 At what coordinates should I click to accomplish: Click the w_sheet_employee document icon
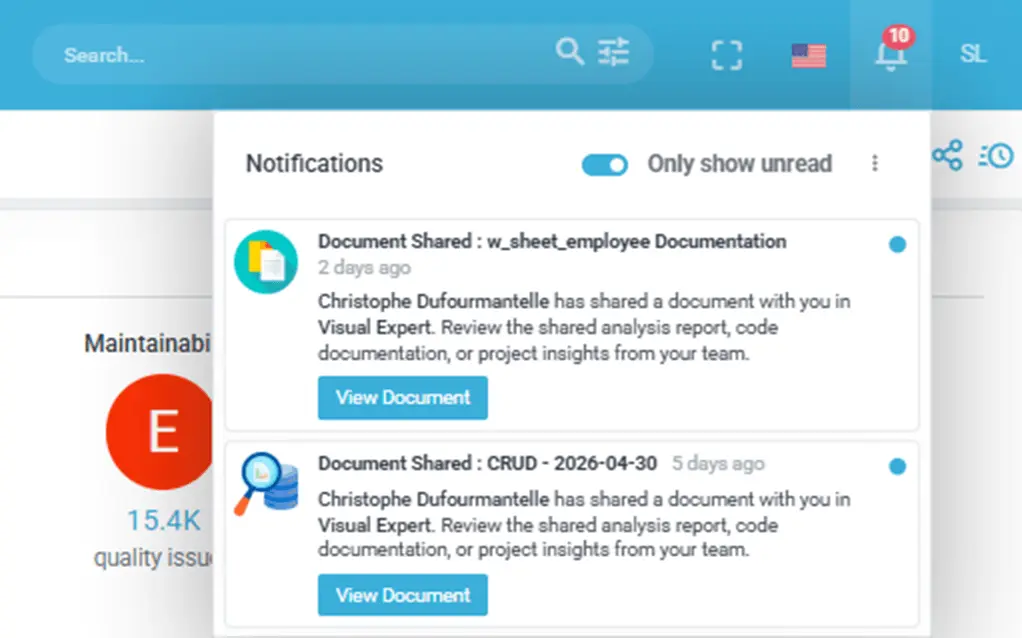click(266, 262)
